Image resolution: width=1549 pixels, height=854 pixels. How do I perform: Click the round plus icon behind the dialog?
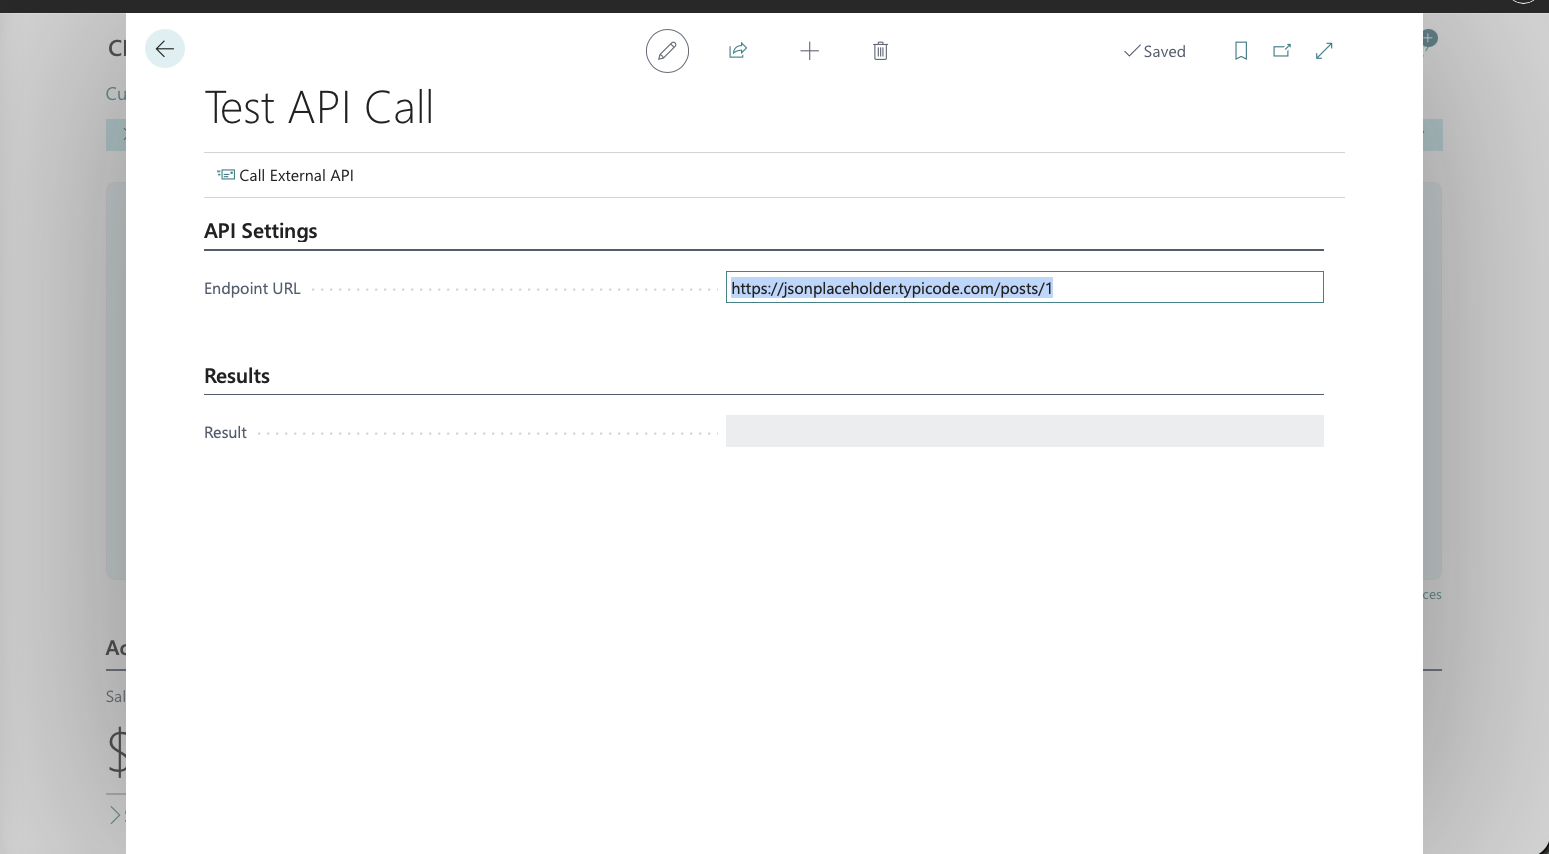pos(1430,38)
